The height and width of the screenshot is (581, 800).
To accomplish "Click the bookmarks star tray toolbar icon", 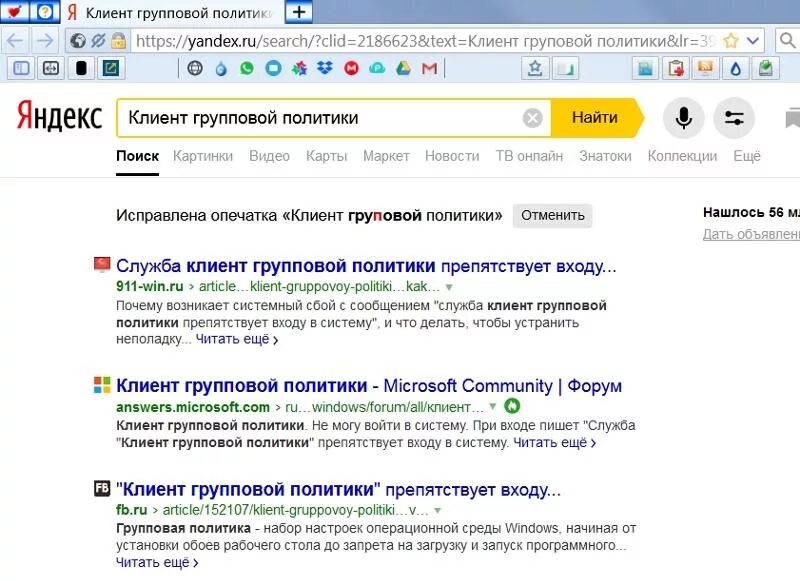I will click(x=535, y=68).
